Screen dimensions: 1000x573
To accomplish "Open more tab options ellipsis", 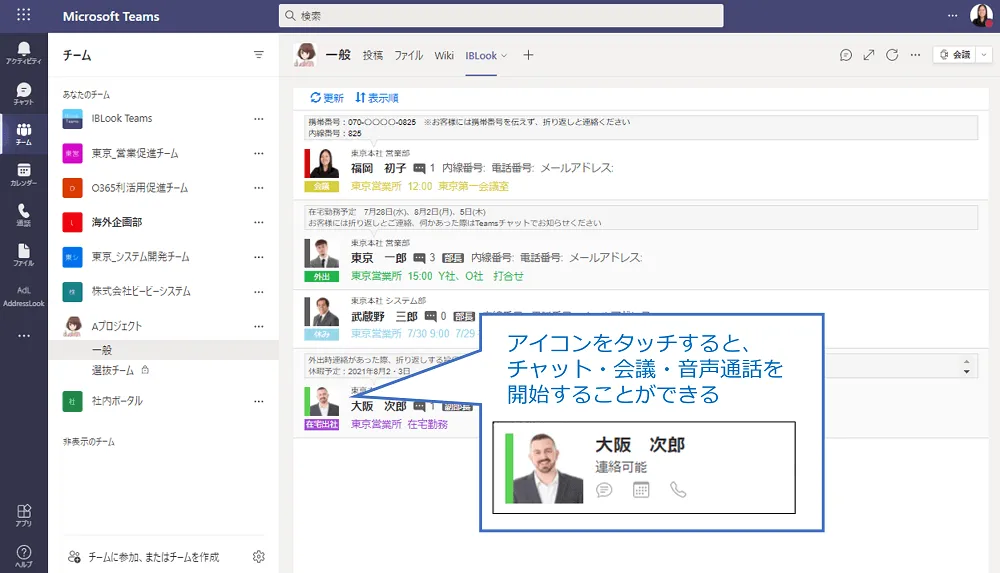I will [915, 55].
